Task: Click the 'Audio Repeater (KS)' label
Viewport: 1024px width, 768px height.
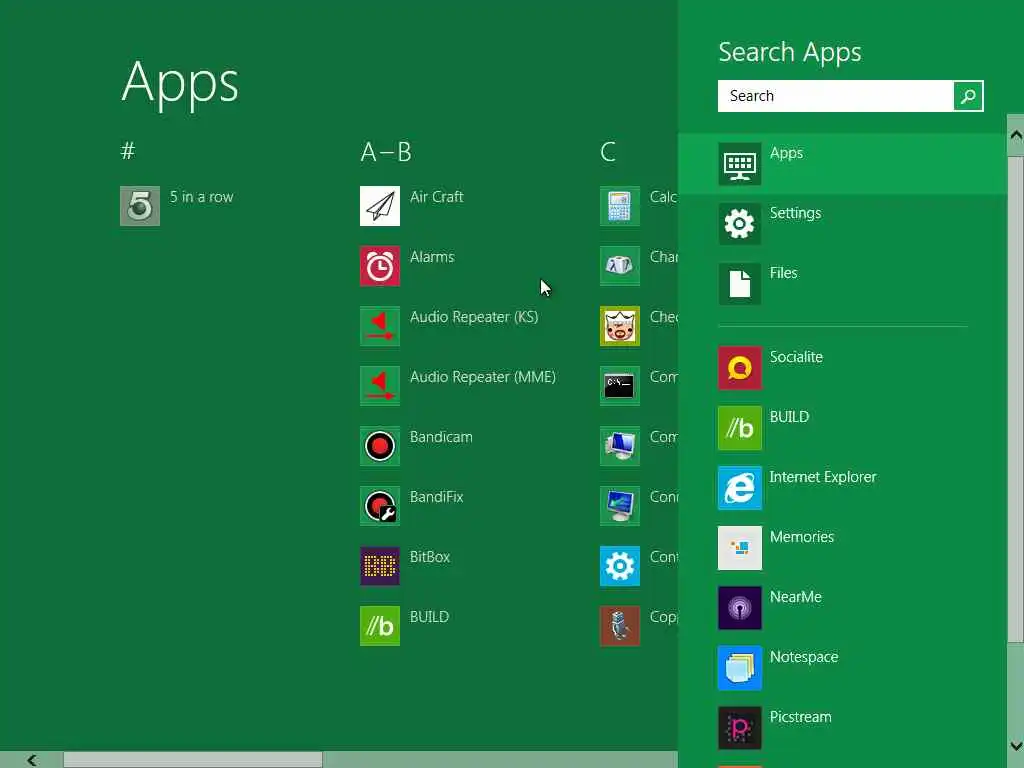Action: (x=474, y=317)
